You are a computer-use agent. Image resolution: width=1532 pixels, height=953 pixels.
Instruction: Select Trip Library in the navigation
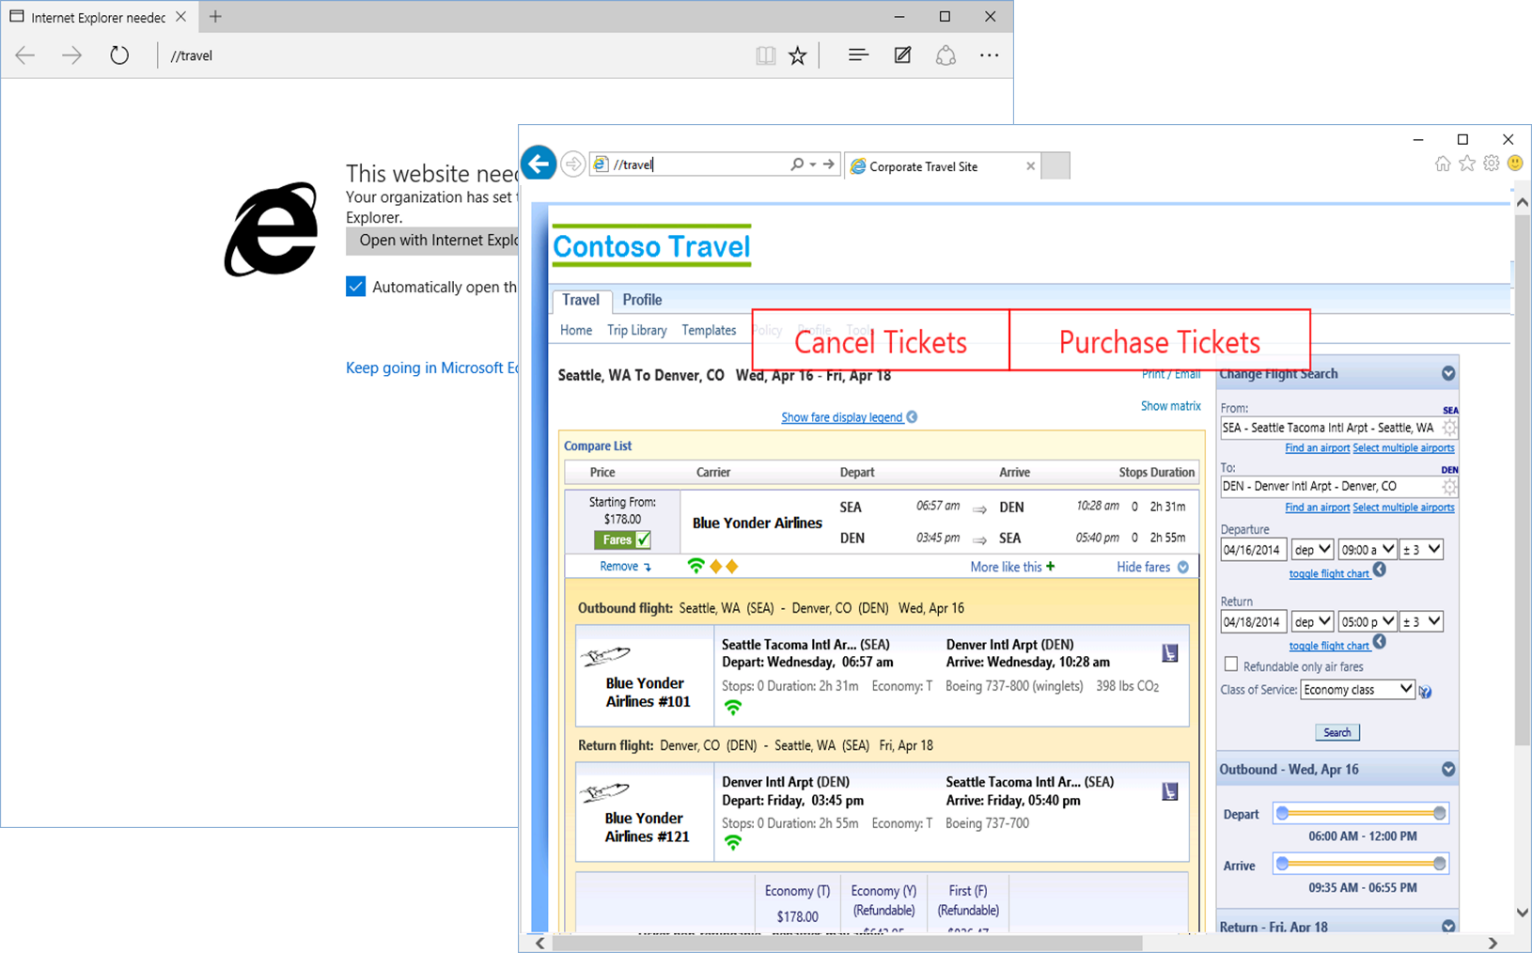(637, 330)
